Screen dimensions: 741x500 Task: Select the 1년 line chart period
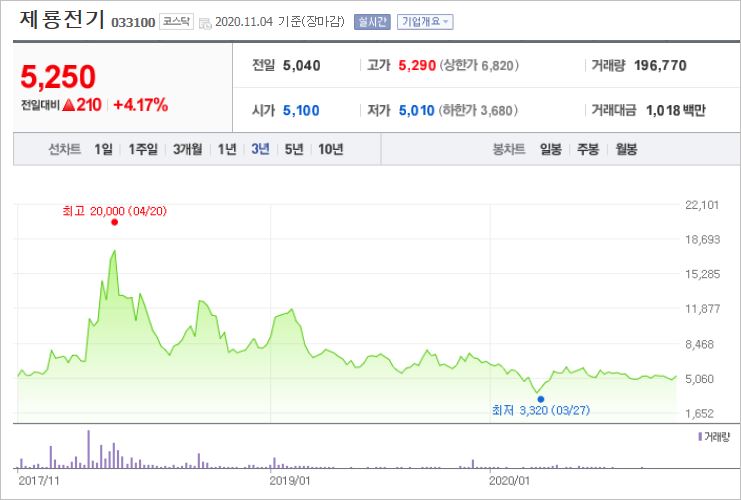(x=227, y=149)
